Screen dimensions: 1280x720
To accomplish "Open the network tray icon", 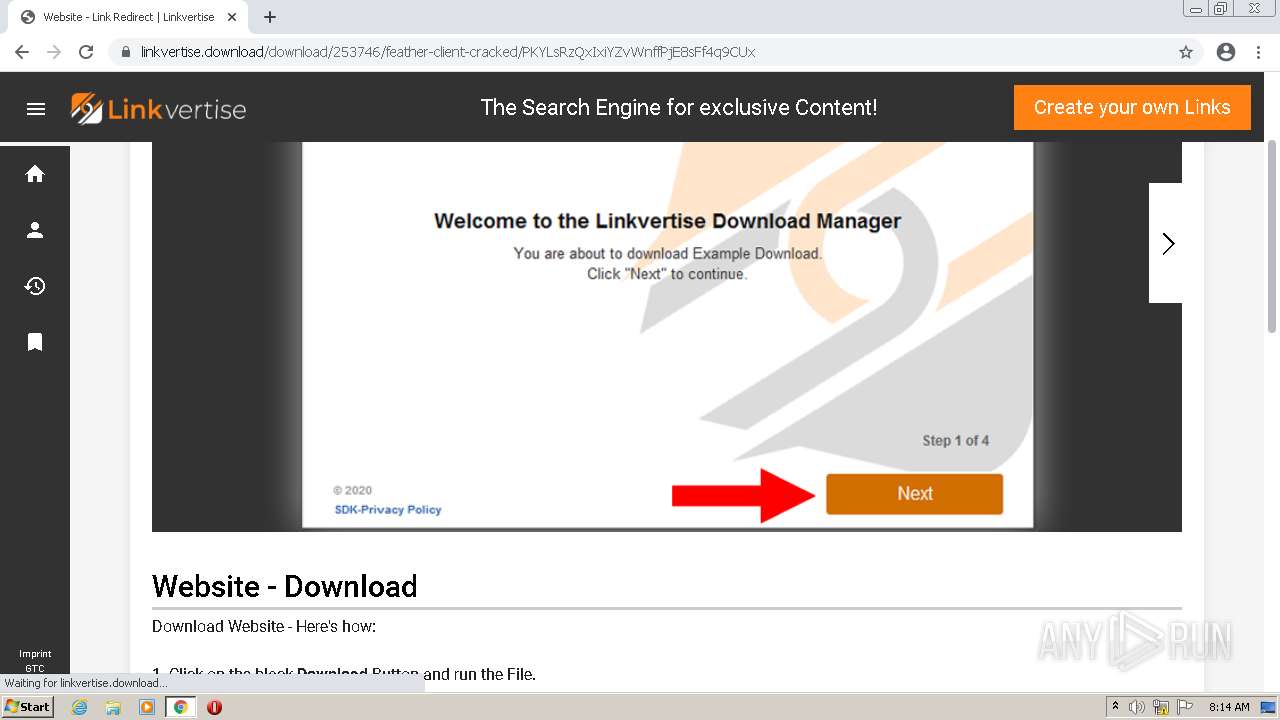I will click(1161, 707).
